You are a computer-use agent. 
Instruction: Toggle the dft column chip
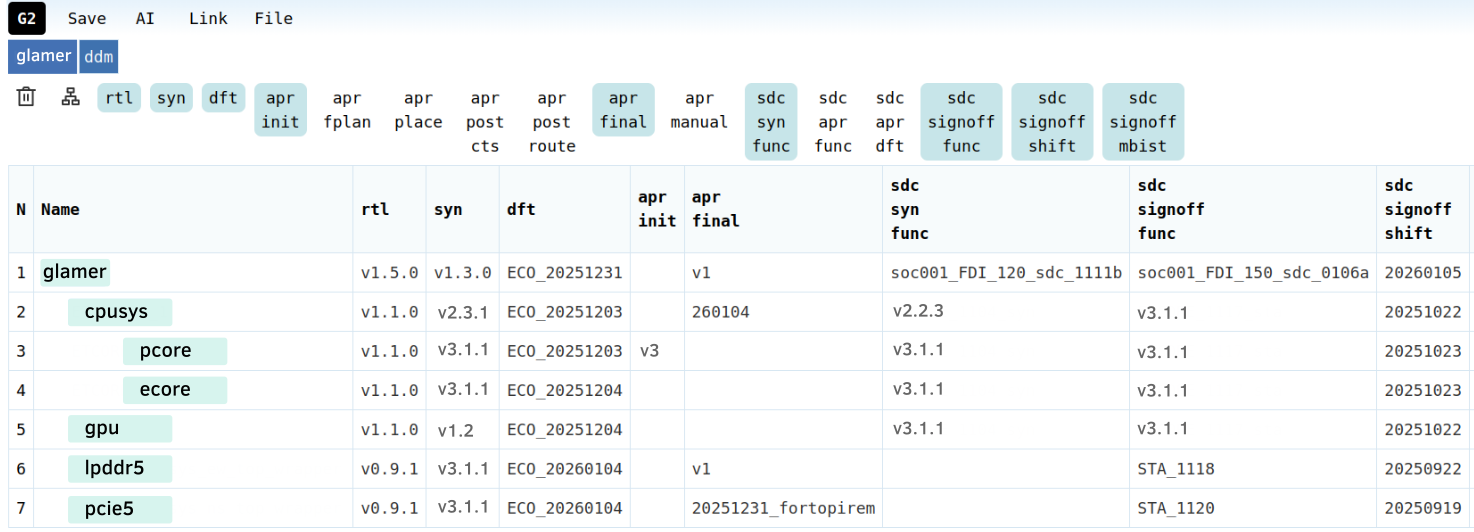pos(223,98)
